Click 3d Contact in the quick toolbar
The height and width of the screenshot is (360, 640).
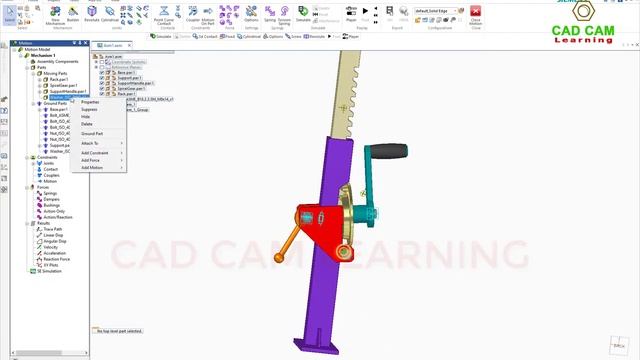(205, 37)
